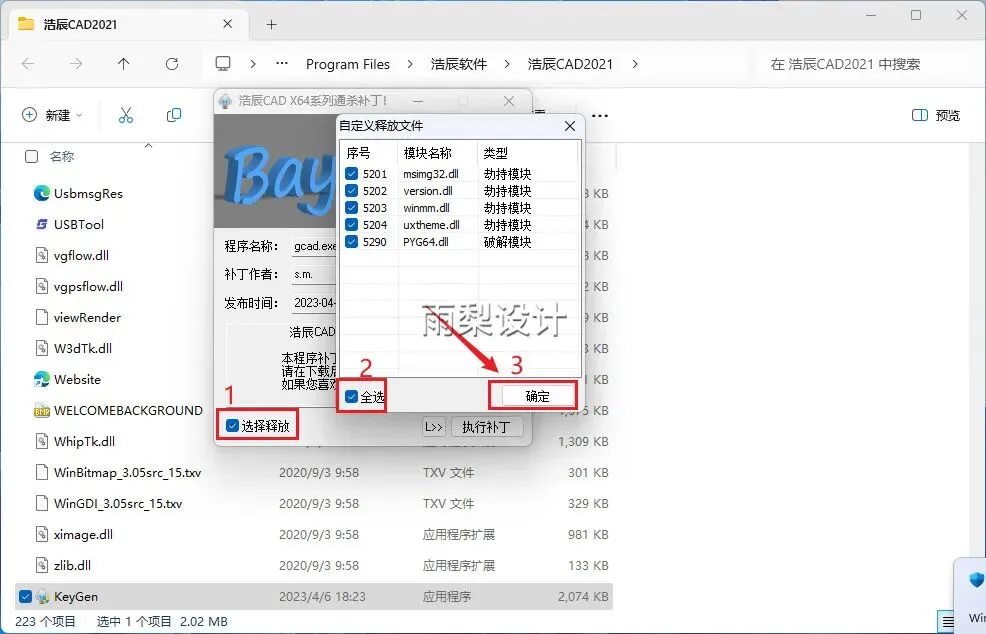The image size is (986, 634).
Task: Click 浩辰软件 in the breadcrumb
Action: (x=458, y=64)
